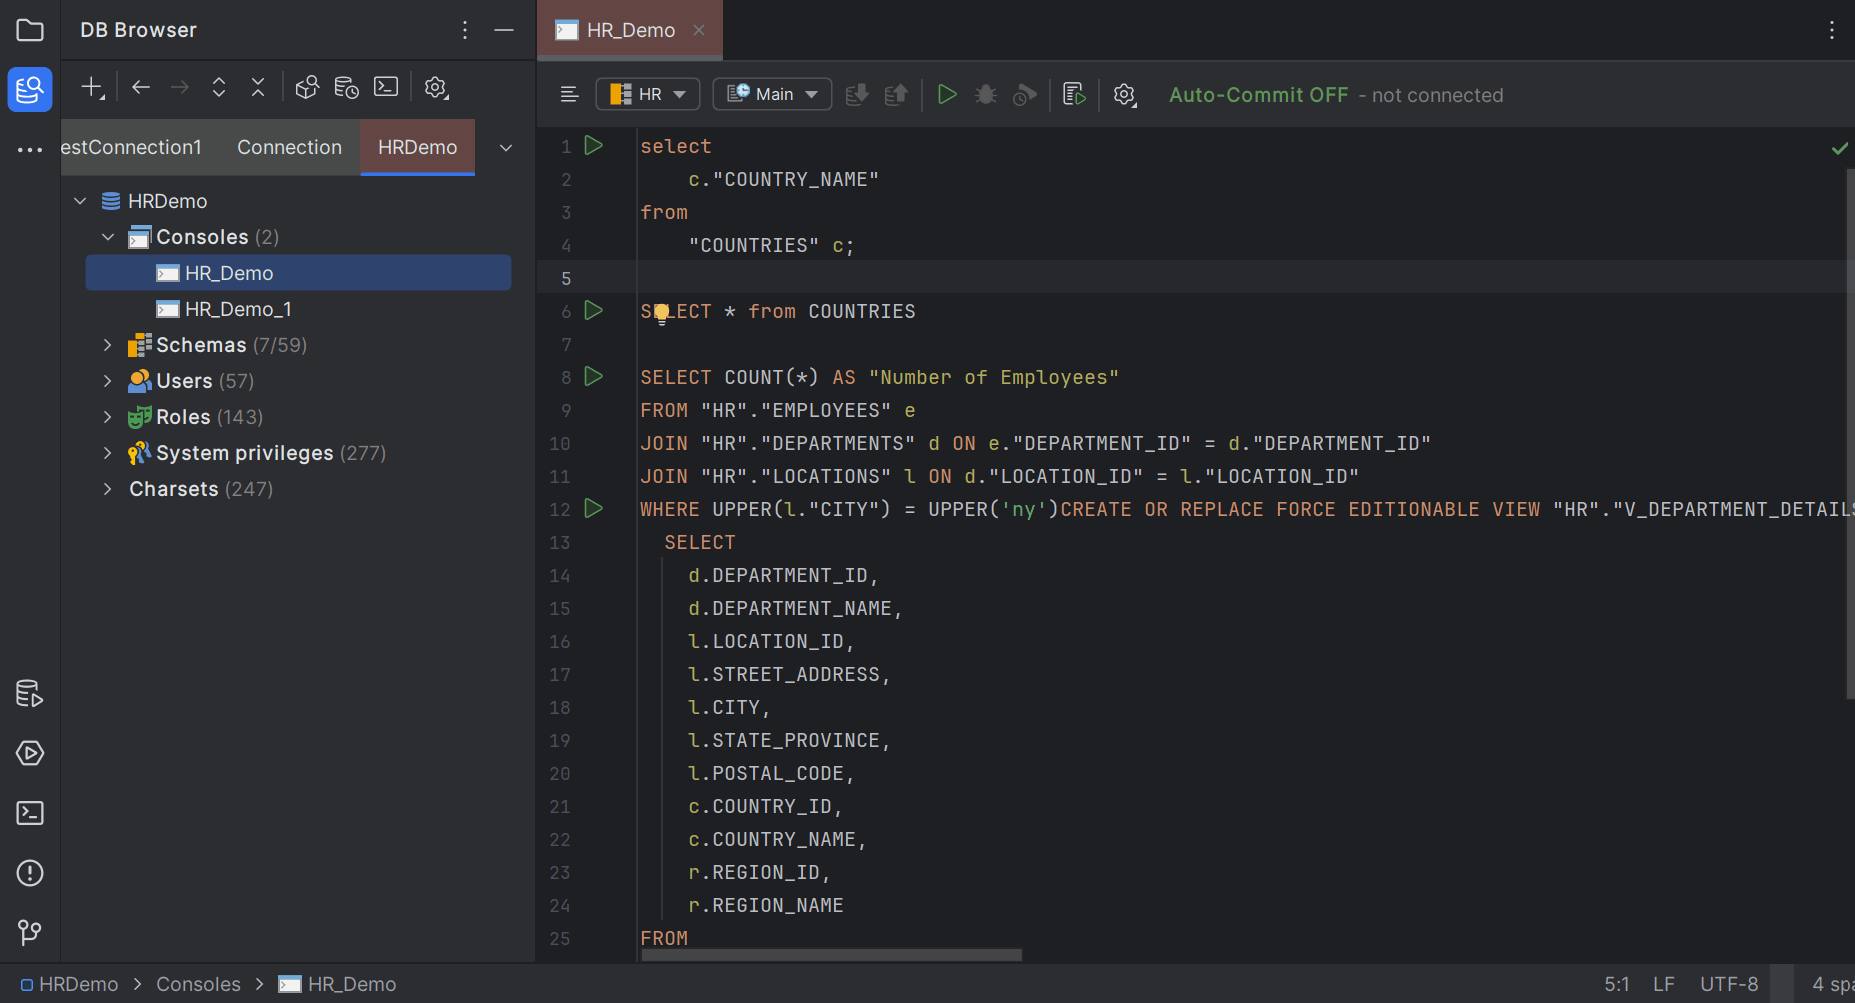The height and width of the screenshot is (1003, 1855).
Task: Open the Terminal tool window icon
Action: (x=29, y=813)
